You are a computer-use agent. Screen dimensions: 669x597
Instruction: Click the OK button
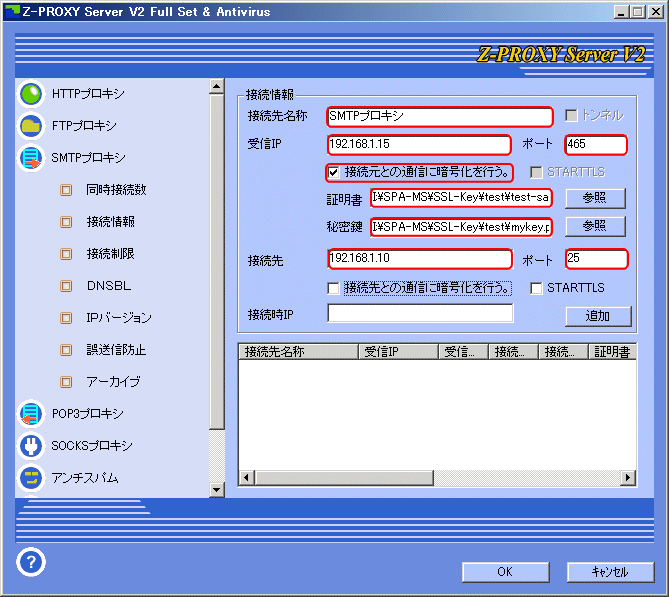(x=506, y=572)
